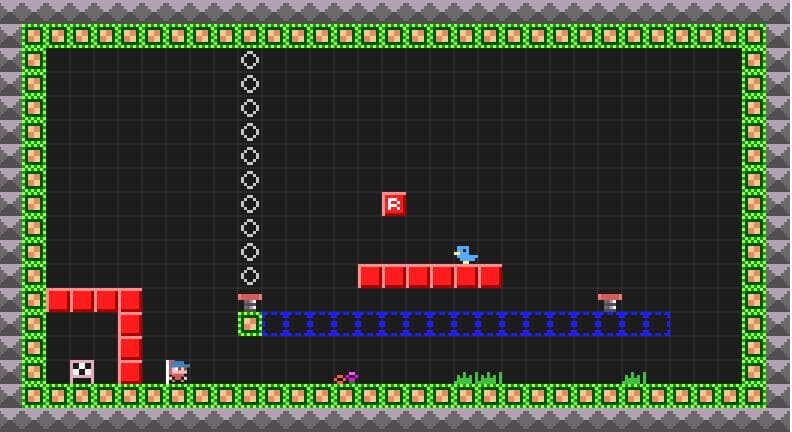Click the spring above the lone green block
Viewport: 792px width, 432px height.
[250, 302]
